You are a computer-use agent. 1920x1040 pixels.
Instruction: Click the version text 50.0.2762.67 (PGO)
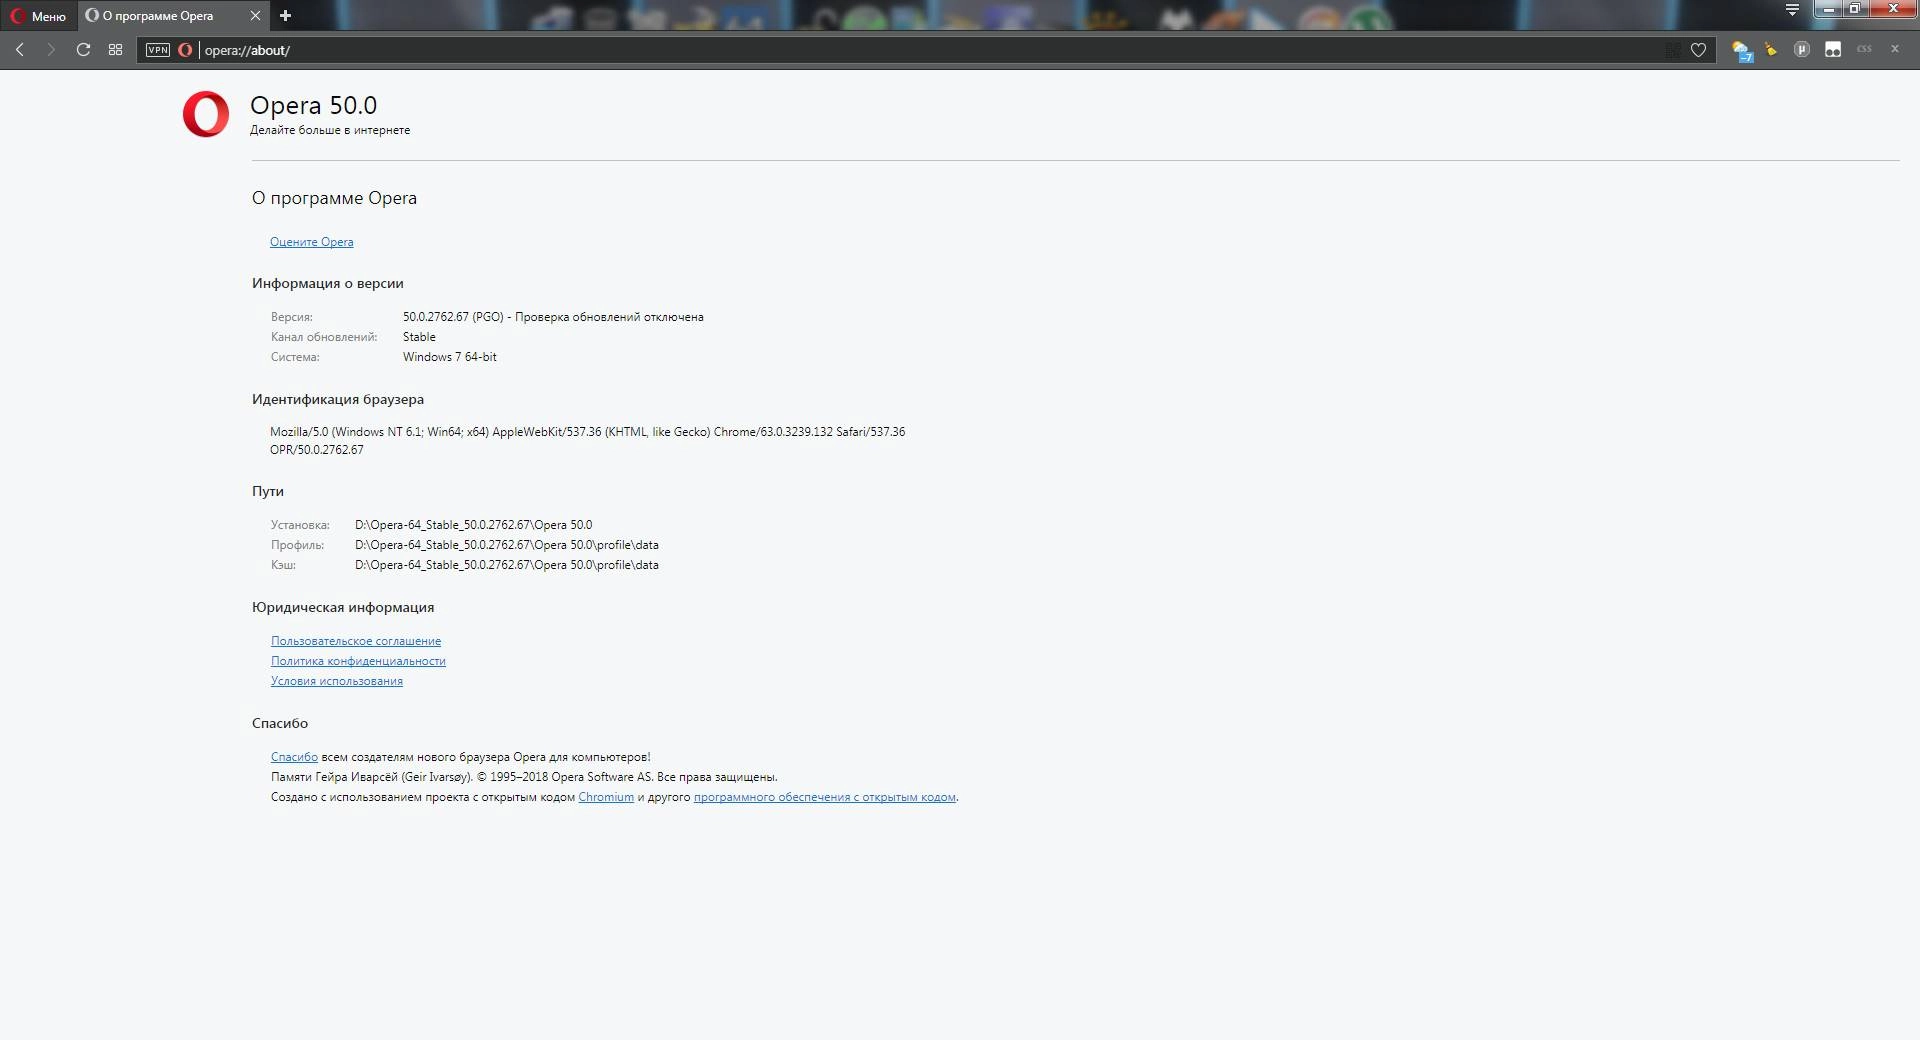pos(453,317)
